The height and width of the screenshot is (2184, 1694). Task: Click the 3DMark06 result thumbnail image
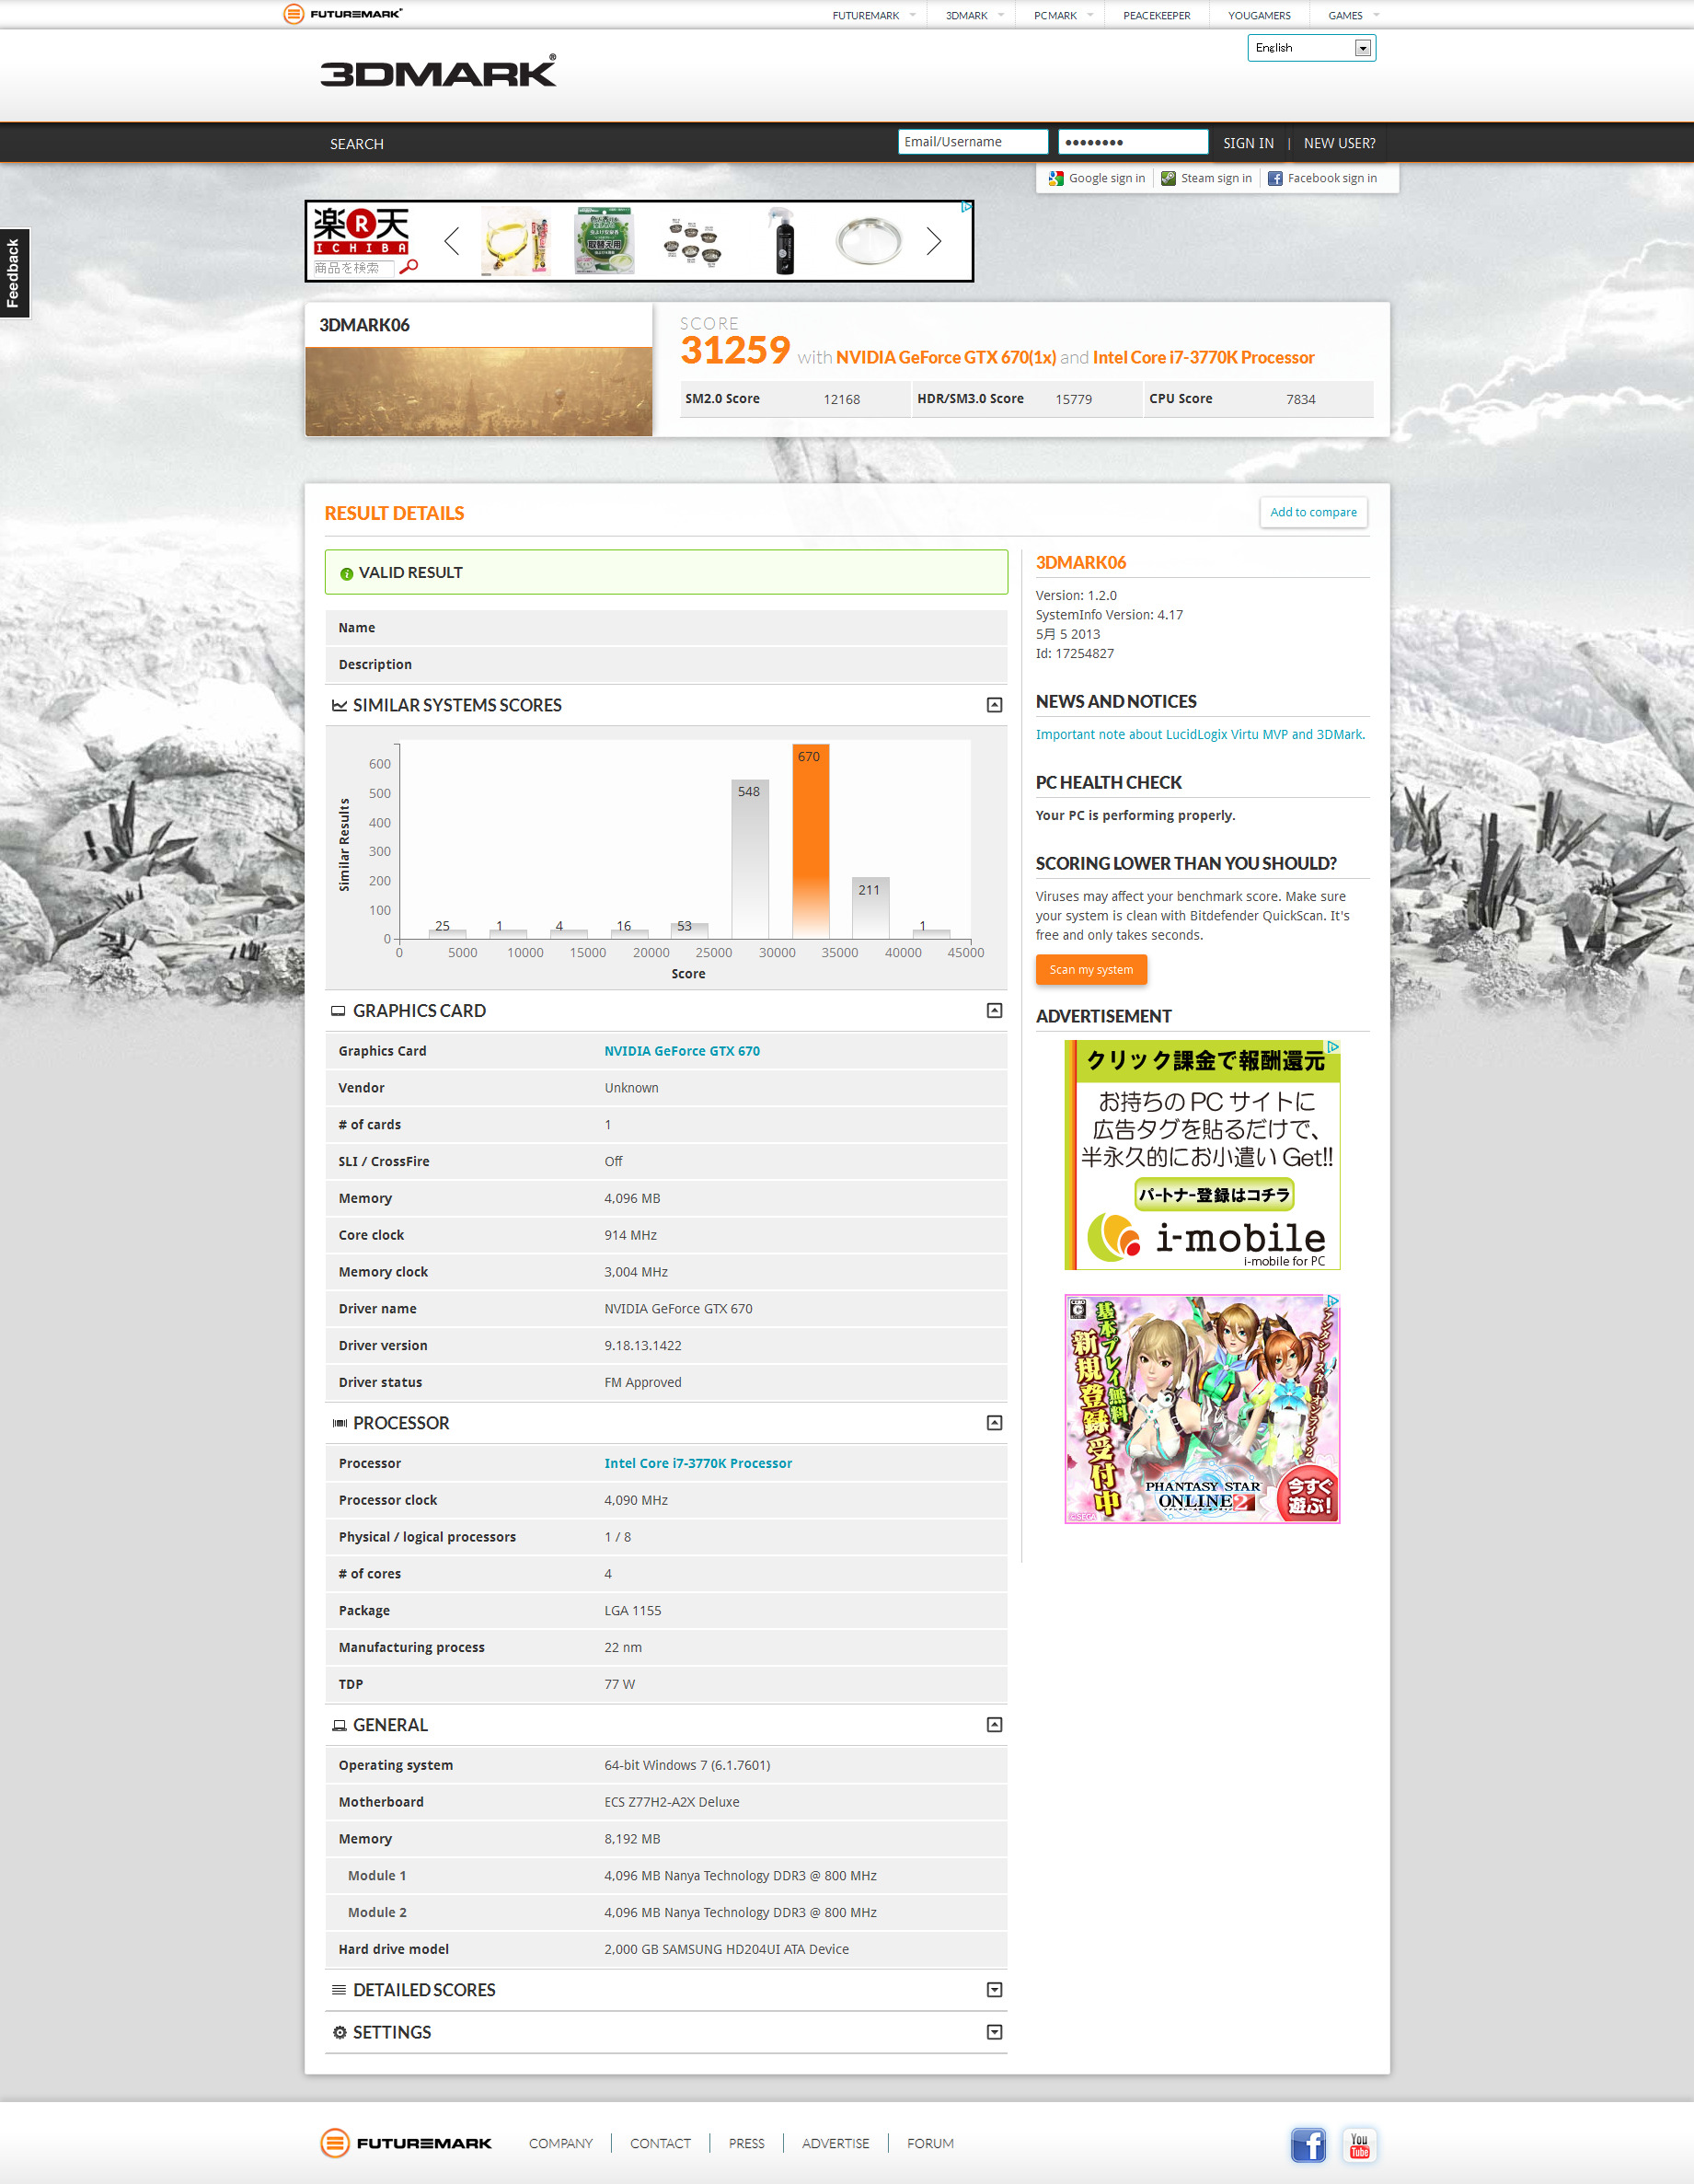point(479,391)
